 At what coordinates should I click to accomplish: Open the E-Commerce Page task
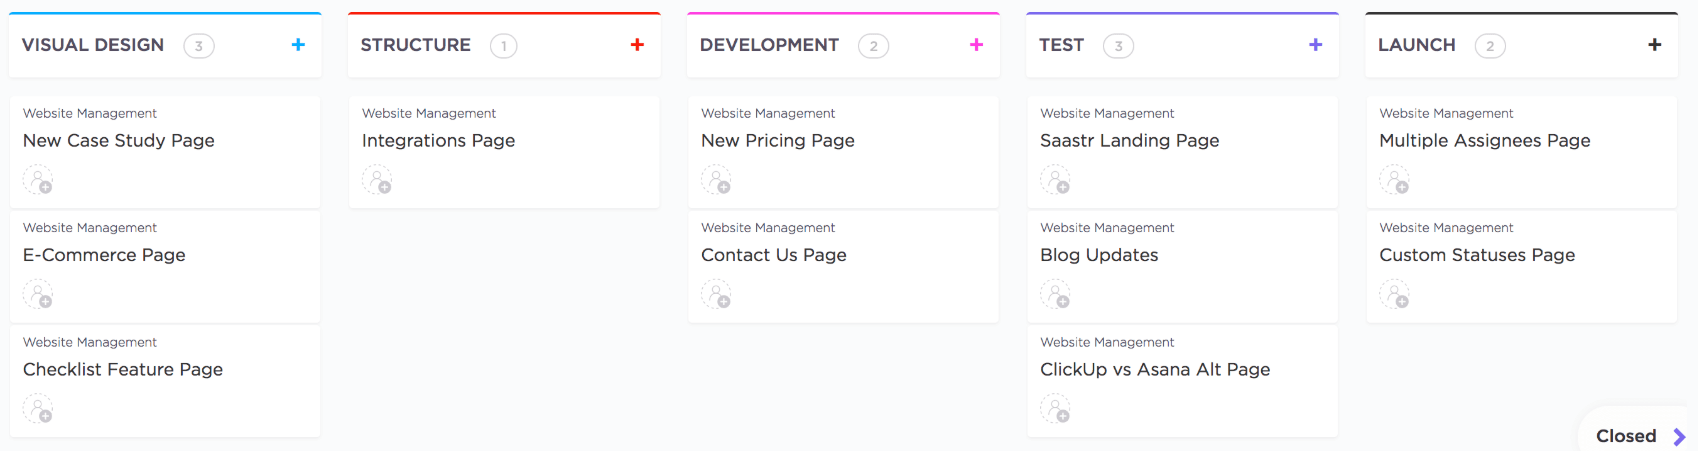104,255
